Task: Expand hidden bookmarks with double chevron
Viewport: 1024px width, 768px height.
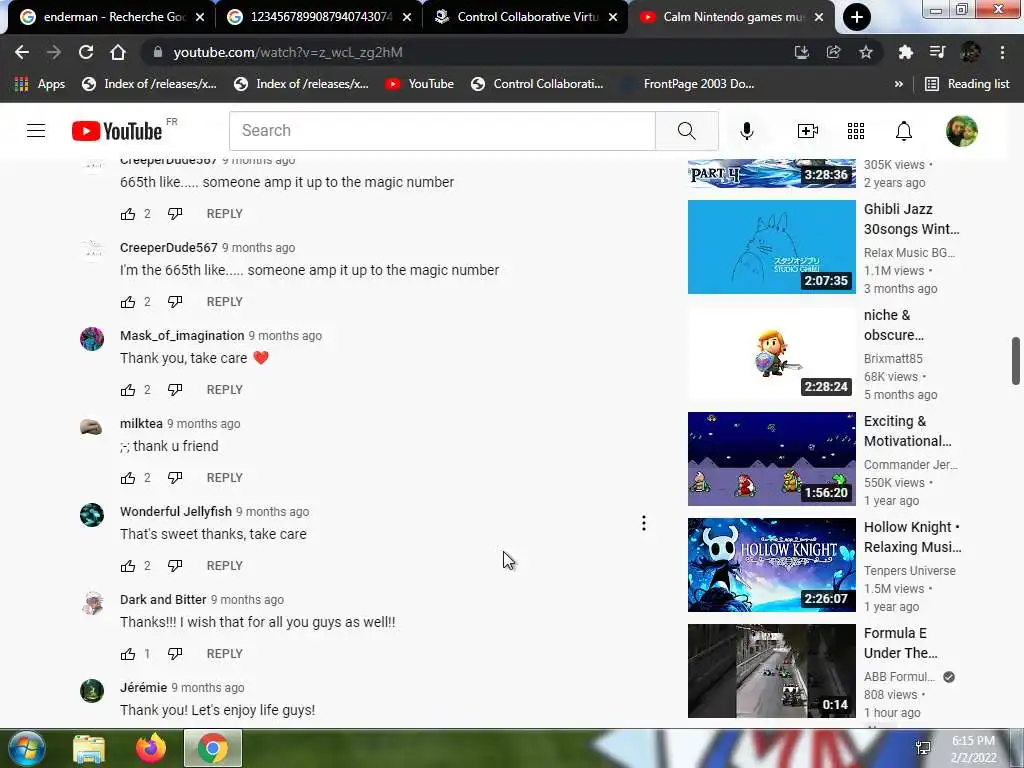Action: [x=899, y=84]
